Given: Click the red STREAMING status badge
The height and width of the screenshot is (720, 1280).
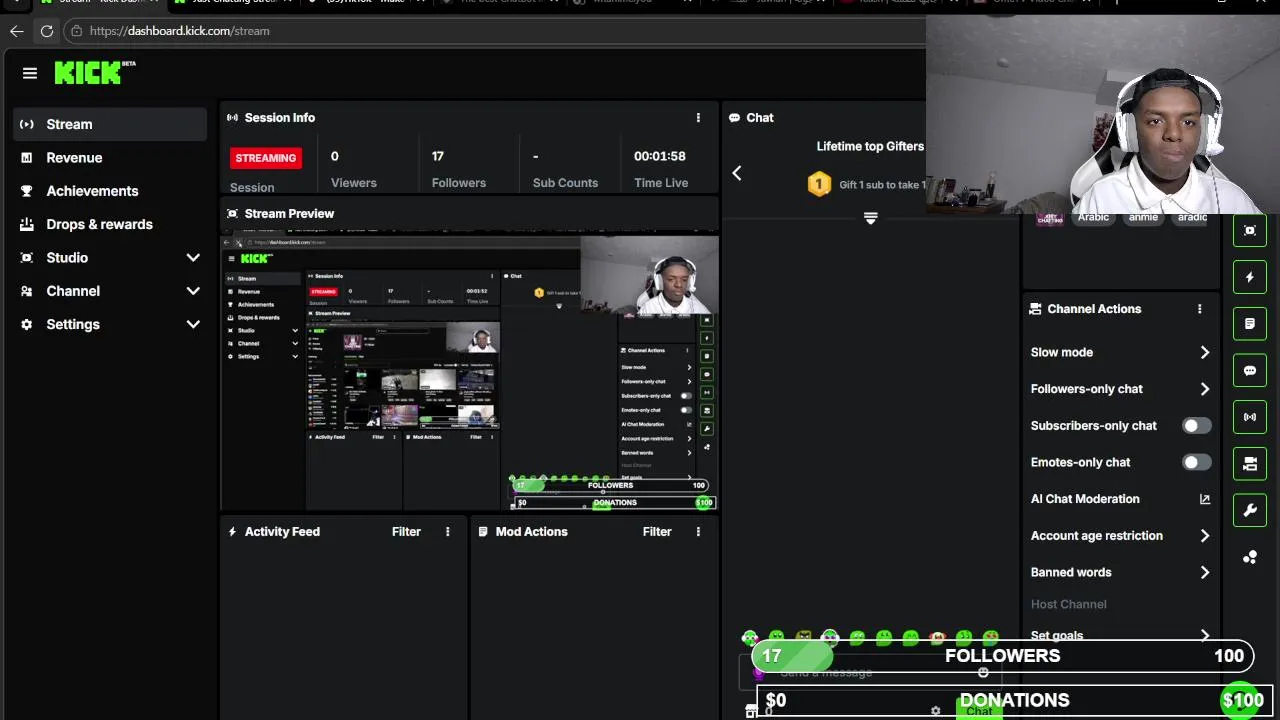Looking at the screenshot, I should (x=266, y=158).
